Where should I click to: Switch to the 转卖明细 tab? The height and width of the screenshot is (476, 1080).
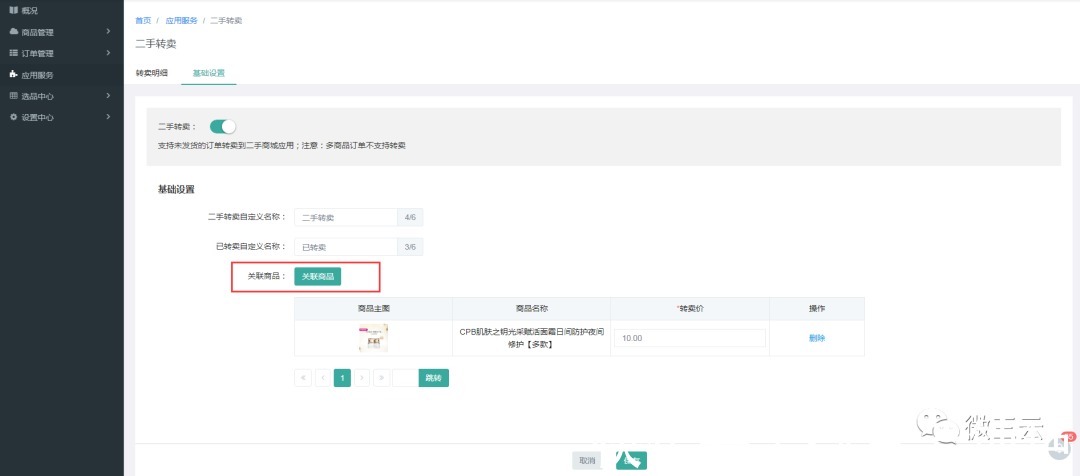tap(152, 72)
